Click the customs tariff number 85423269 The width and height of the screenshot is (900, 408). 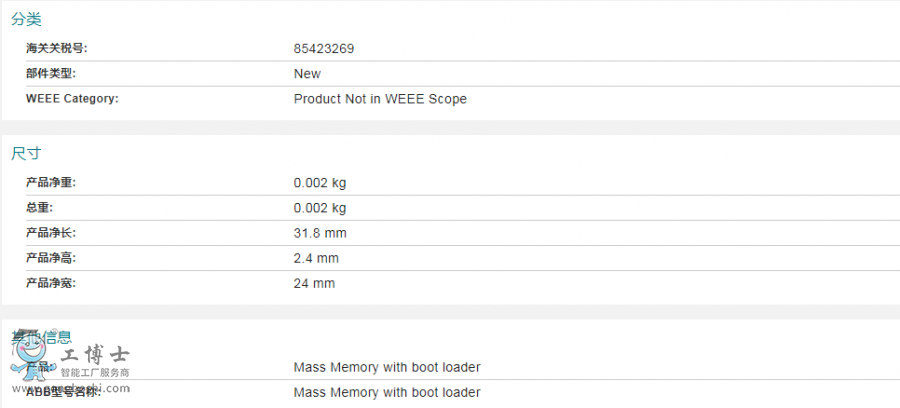pos(324,49)
